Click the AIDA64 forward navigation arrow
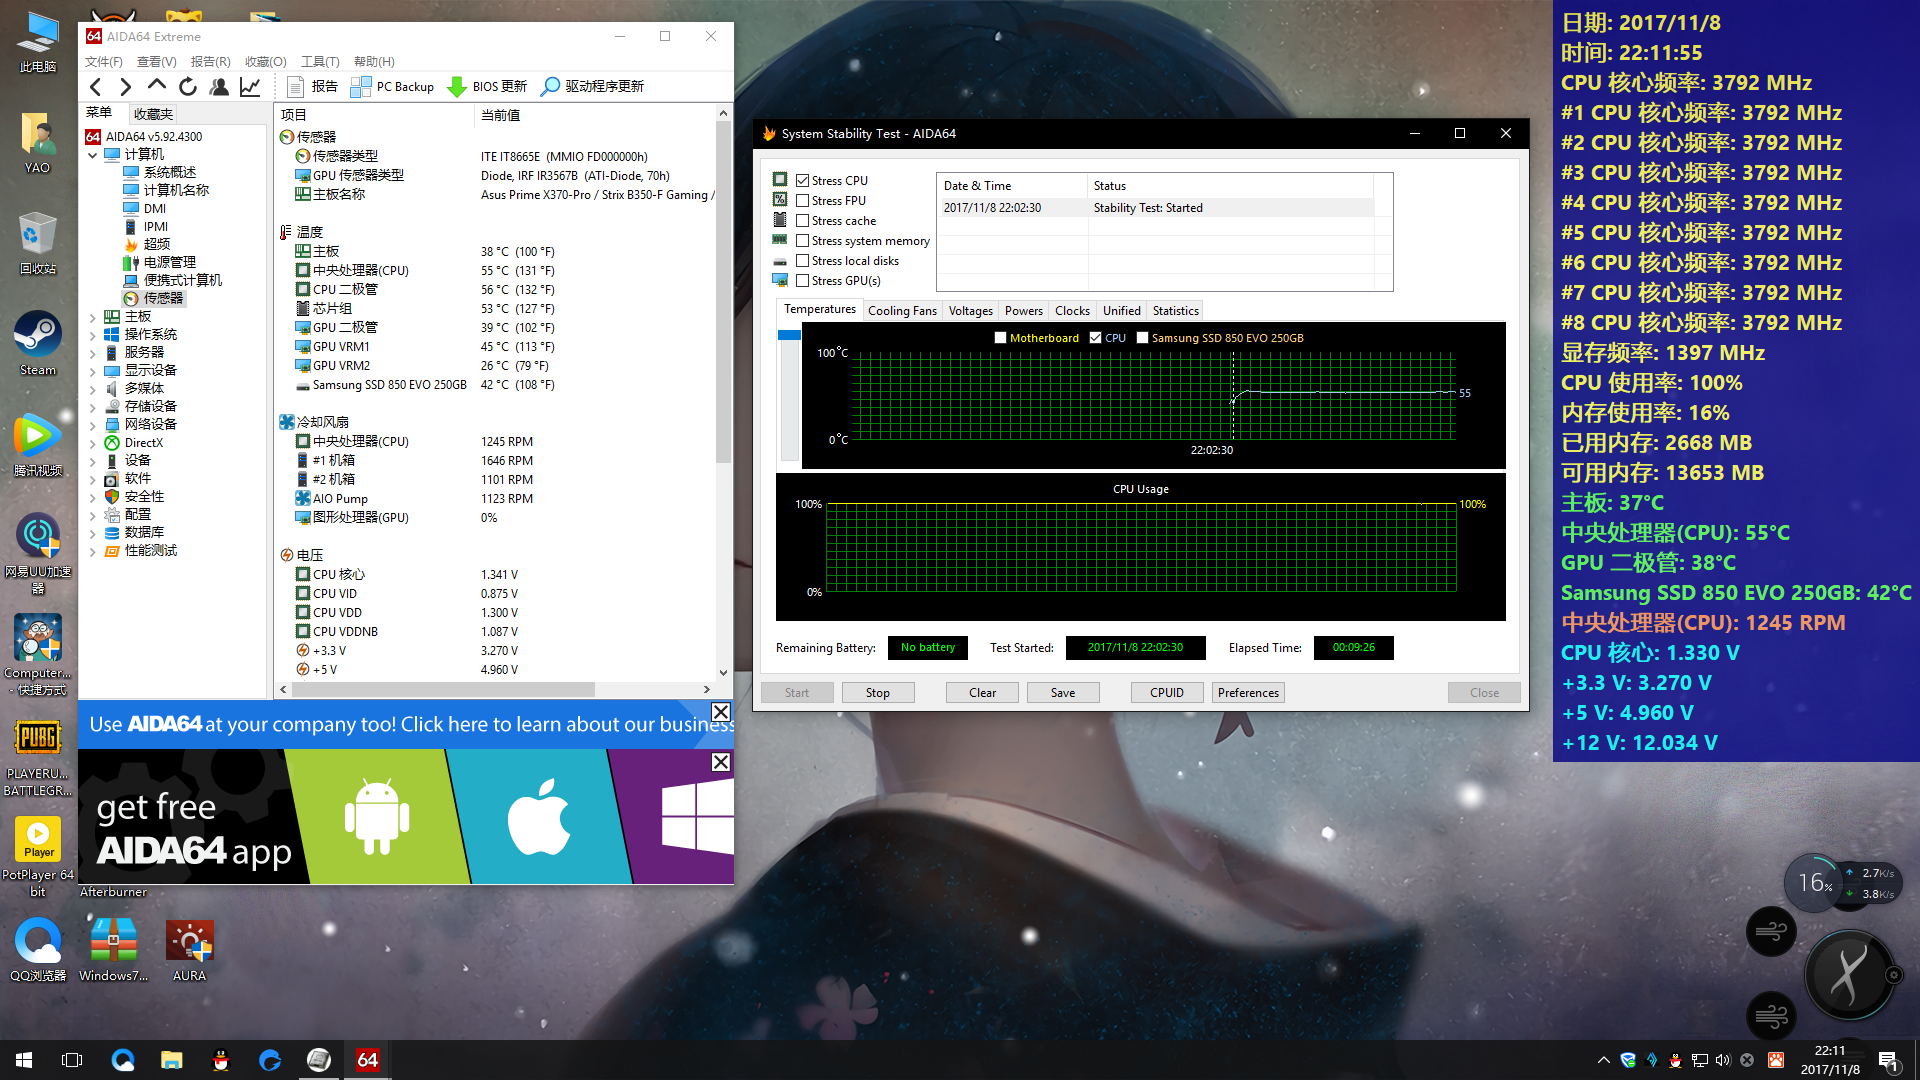Viewport: 1920px width, 1080px height. pos(126,87)
